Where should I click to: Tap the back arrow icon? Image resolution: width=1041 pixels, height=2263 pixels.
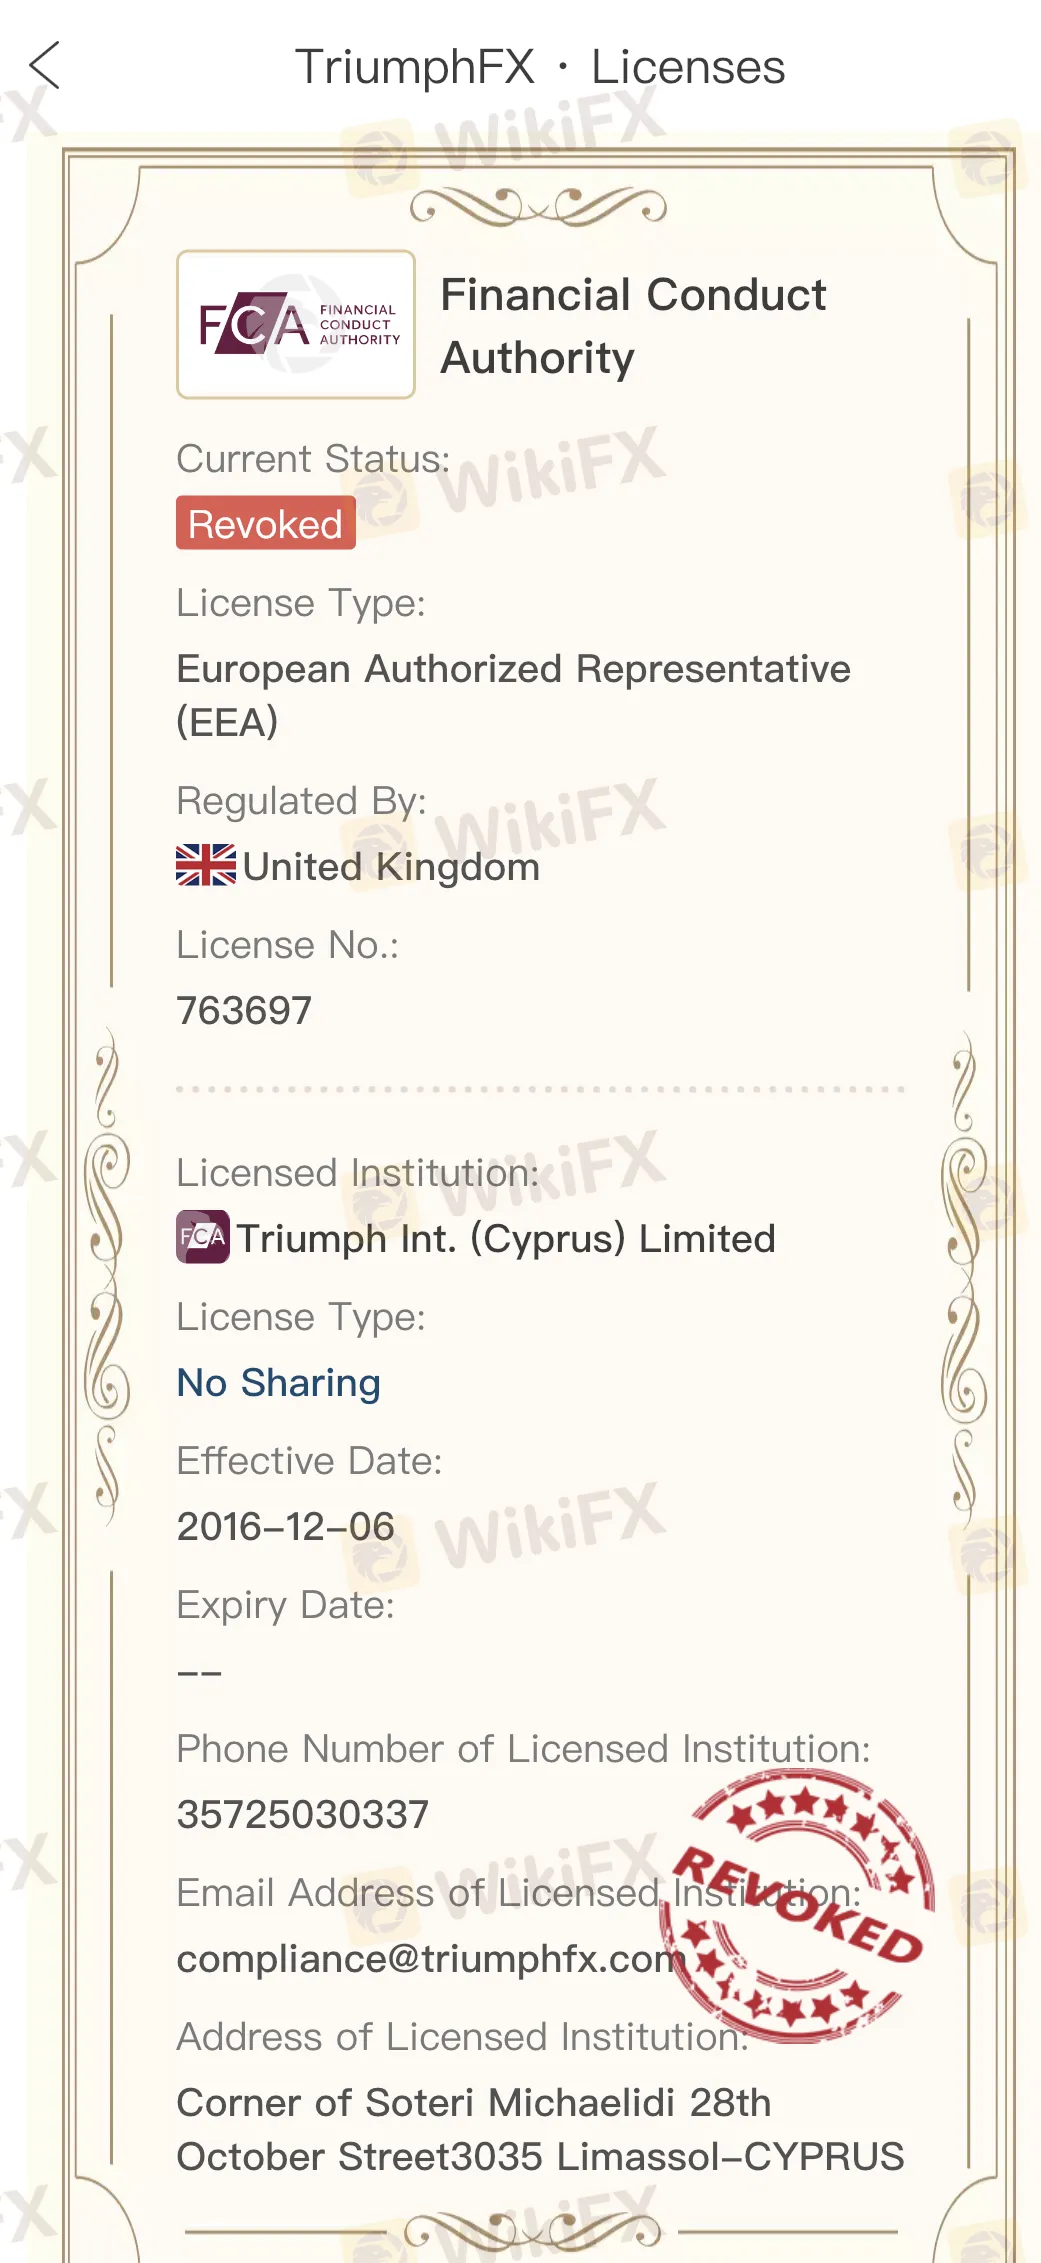(x=45, y=66)
